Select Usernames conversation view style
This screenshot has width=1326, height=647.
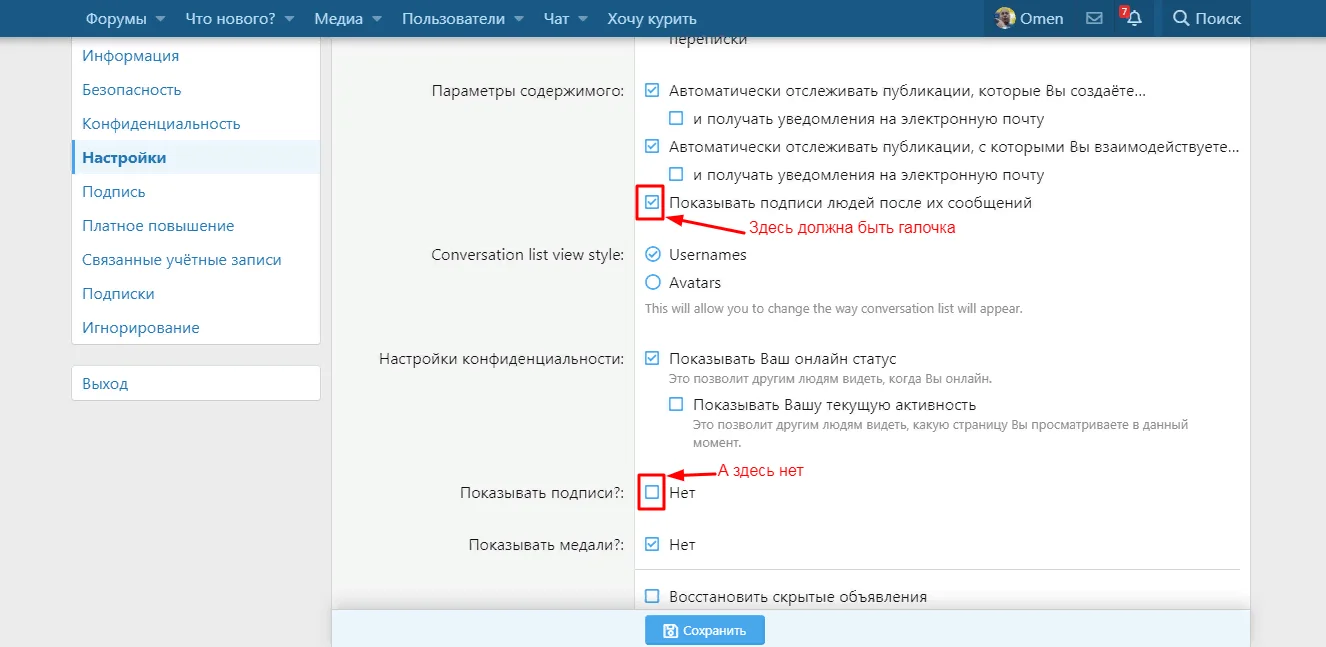[652, 254]
